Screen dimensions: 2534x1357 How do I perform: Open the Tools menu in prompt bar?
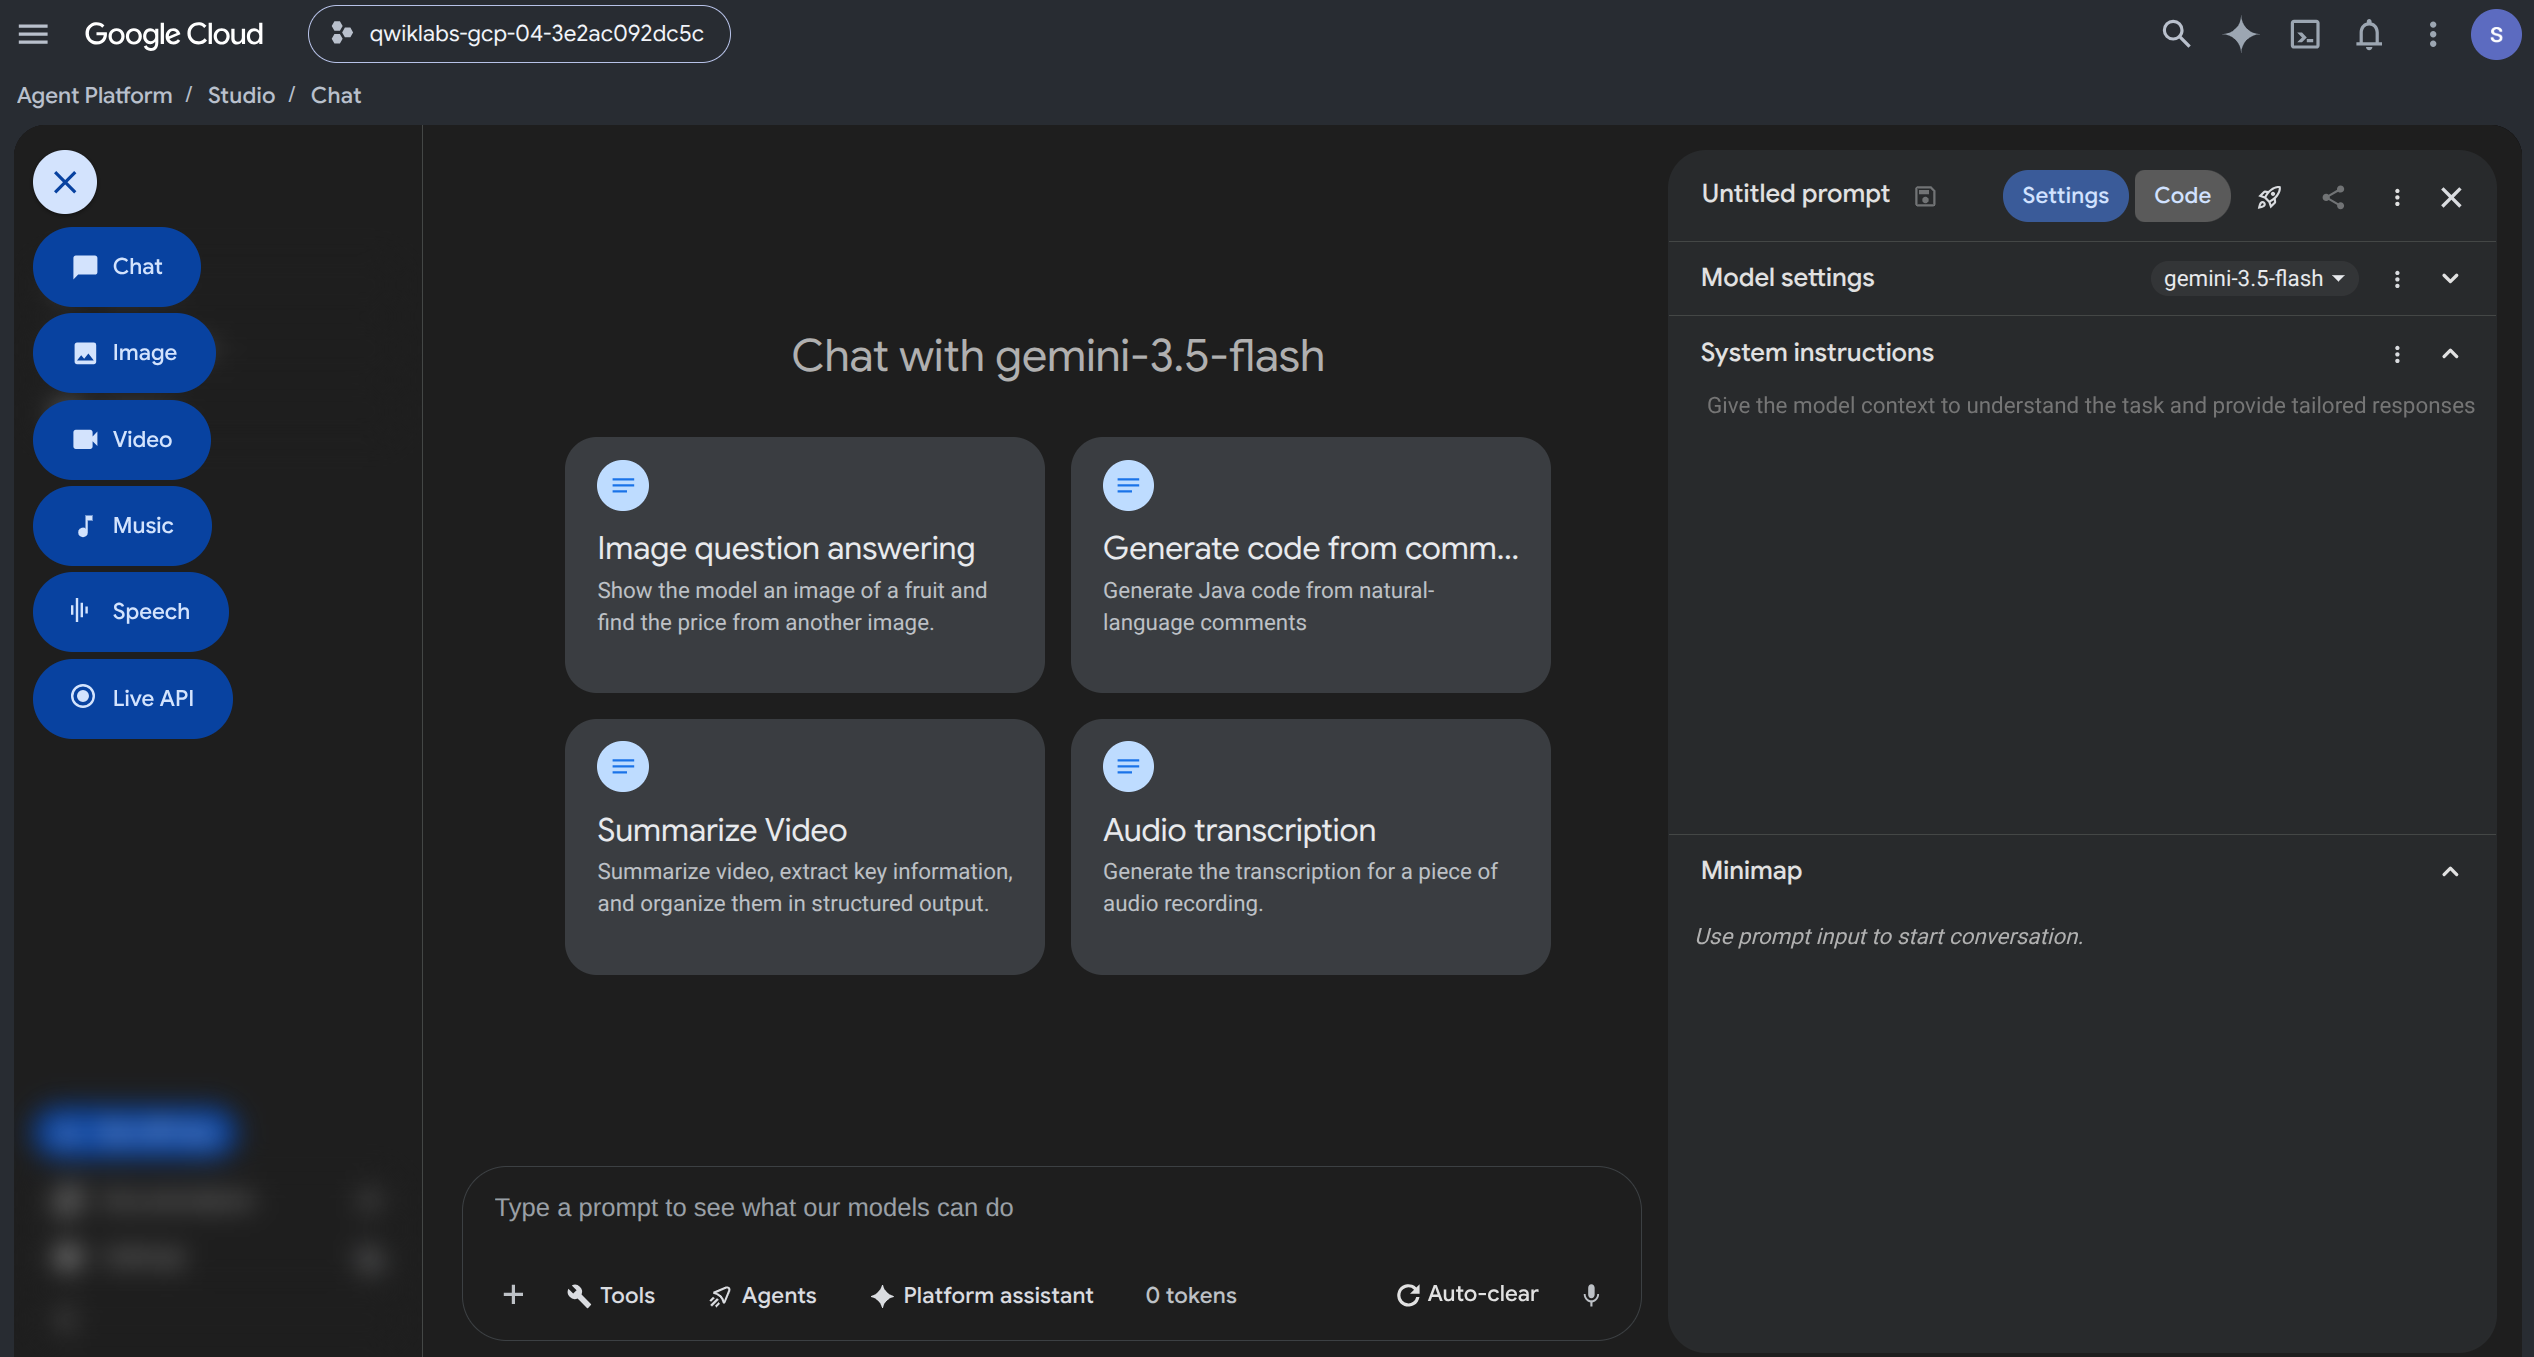[610, 1295]
